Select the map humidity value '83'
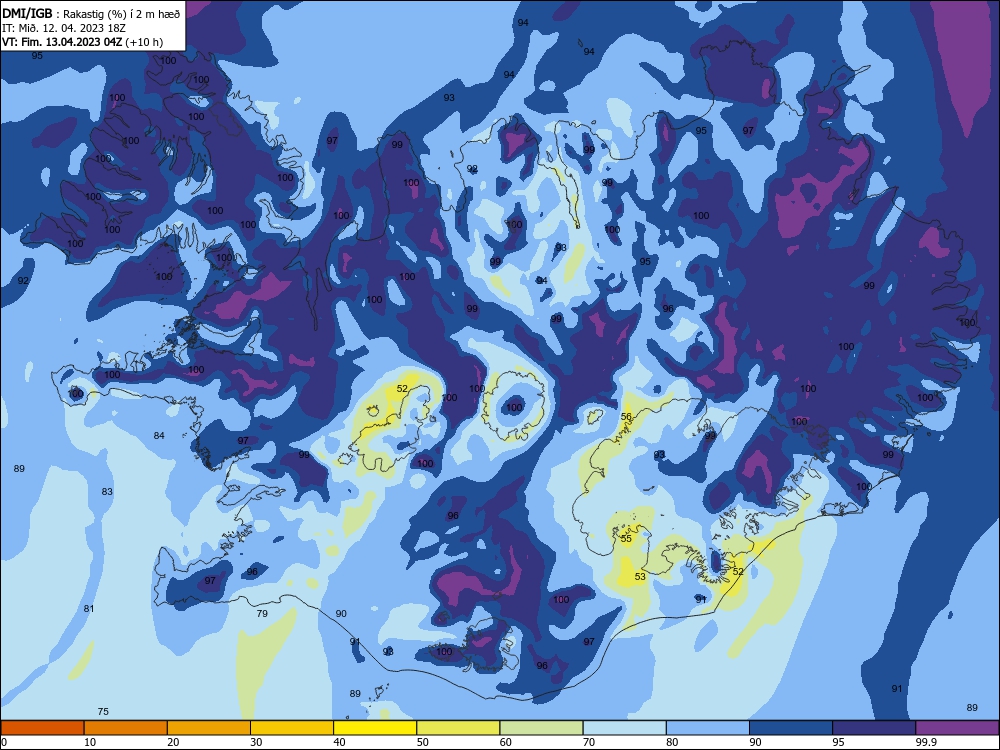The image size is (1000, 750). [x=107, y=492]
